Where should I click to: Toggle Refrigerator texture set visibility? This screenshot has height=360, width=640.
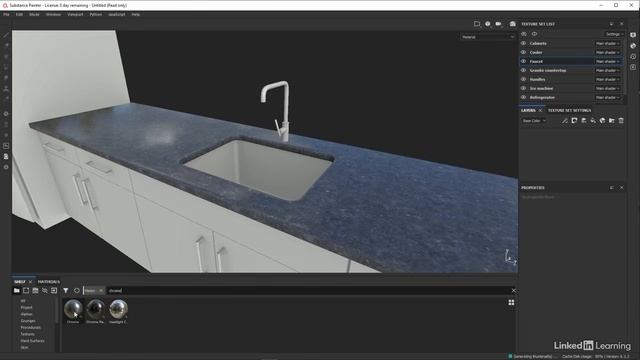coord(523,97)
